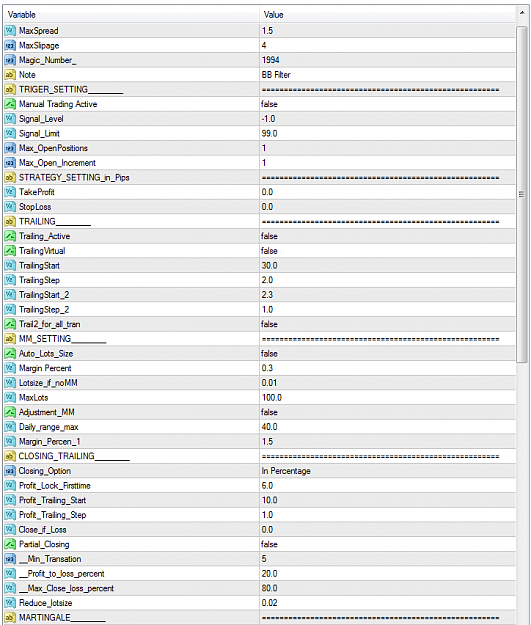Click the Trailing_Active boolean icon

pos(10,236)
